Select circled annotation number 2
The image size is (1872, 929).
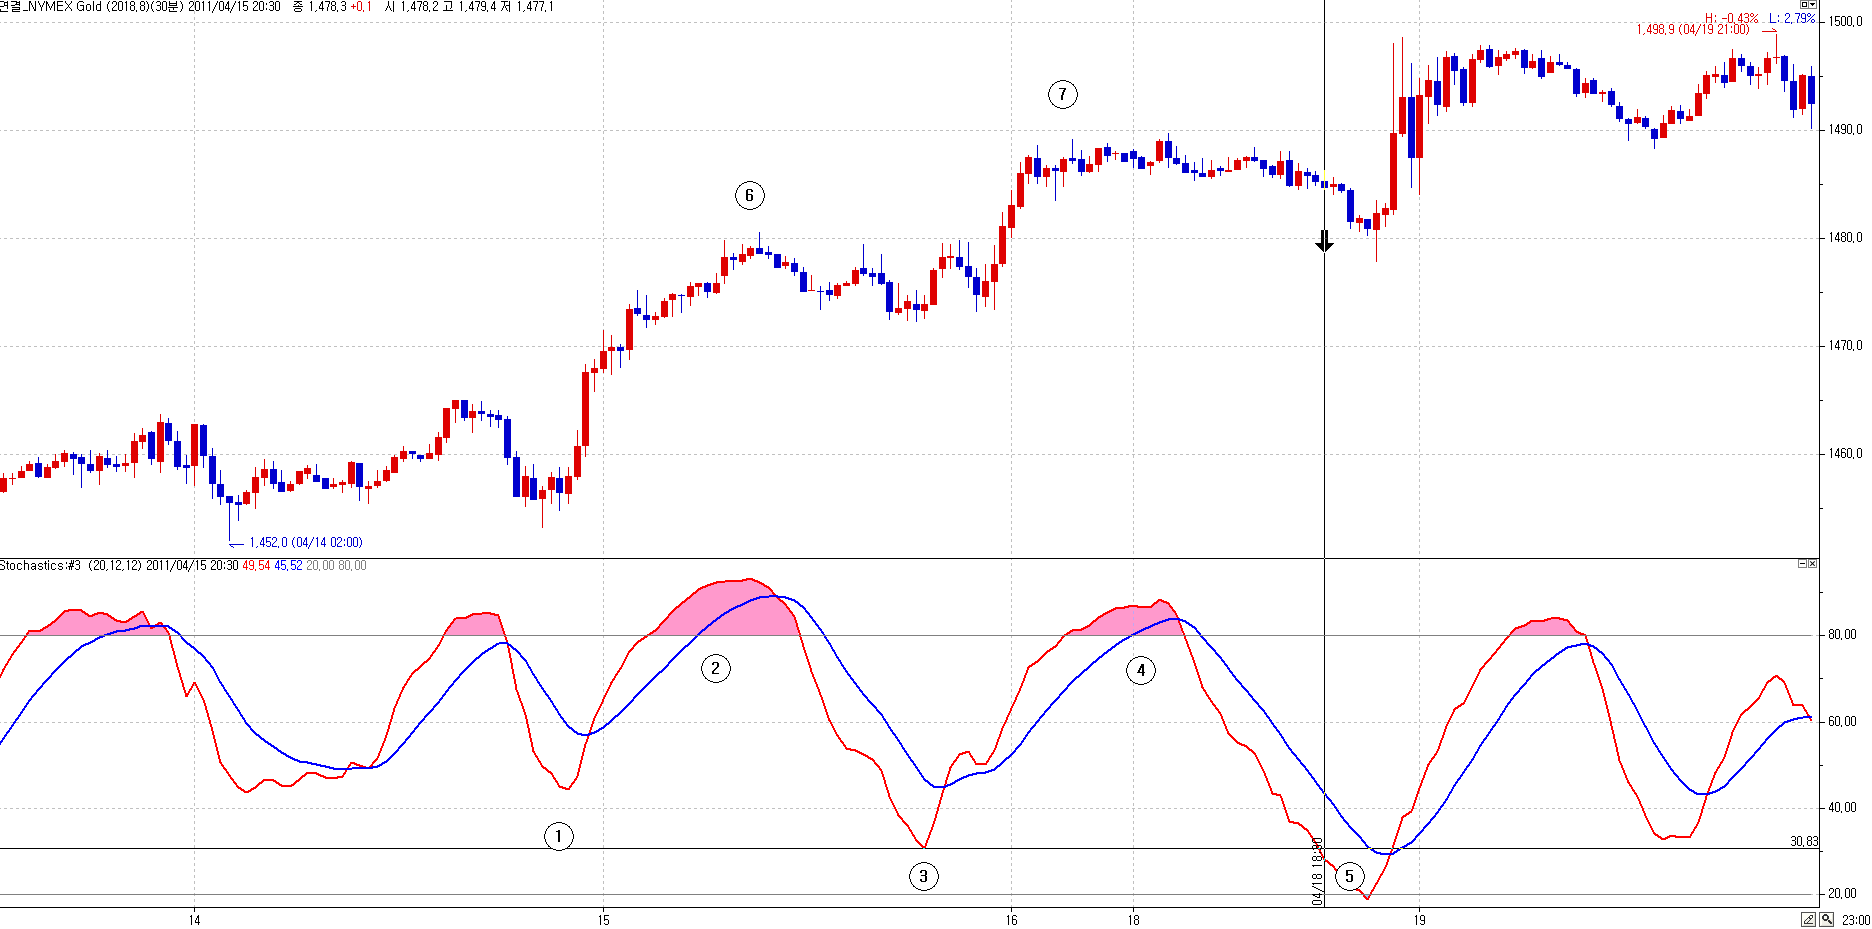[x=715, y=668]
